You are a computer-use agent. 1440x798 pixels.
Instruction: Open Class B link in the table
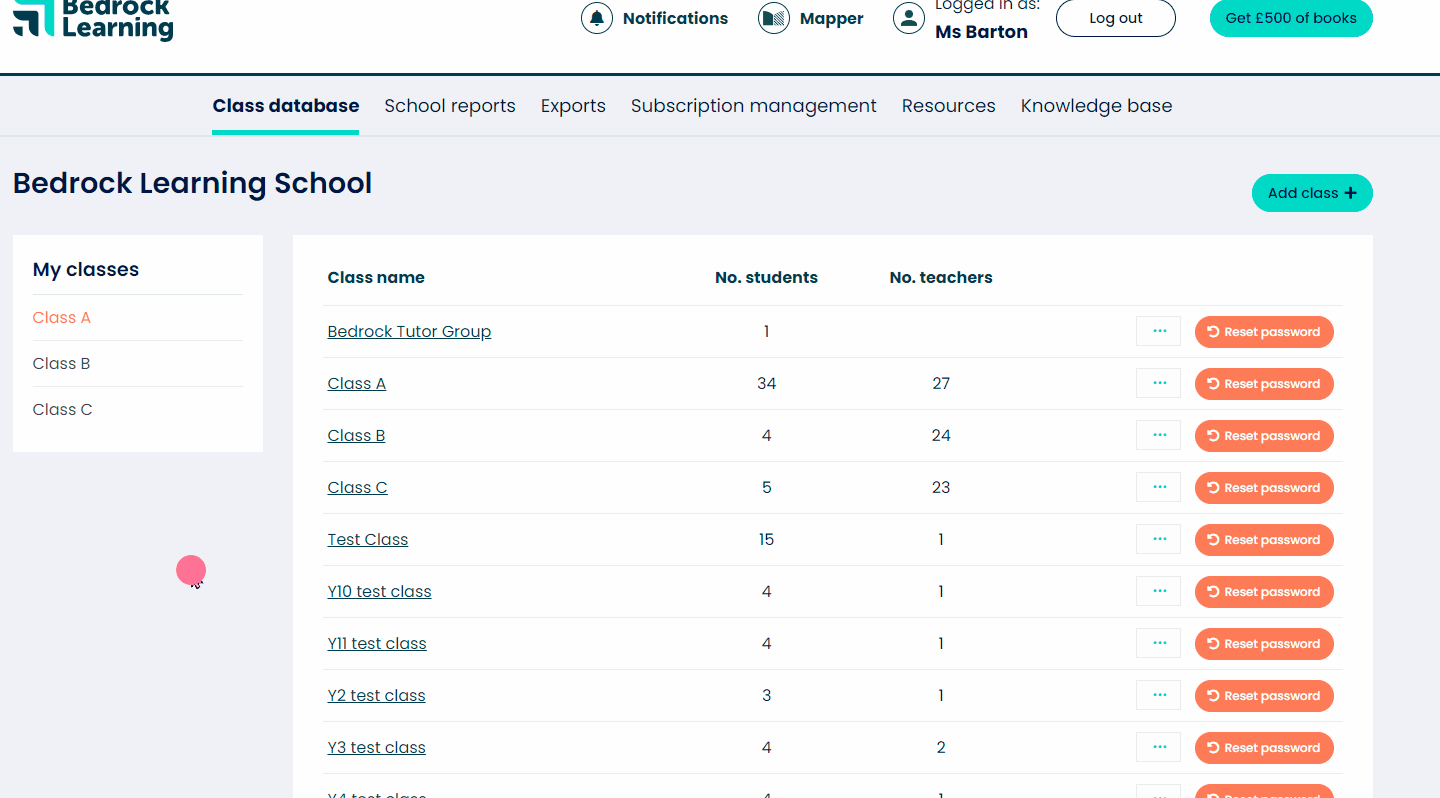pyautogui.click(x=357, y=436)
